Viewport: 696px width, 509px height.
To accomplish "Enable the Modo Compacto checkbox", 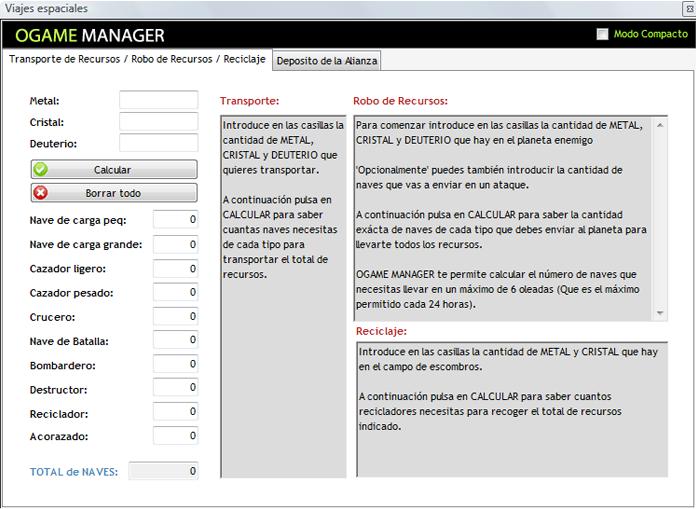I will tap(602, 34).
